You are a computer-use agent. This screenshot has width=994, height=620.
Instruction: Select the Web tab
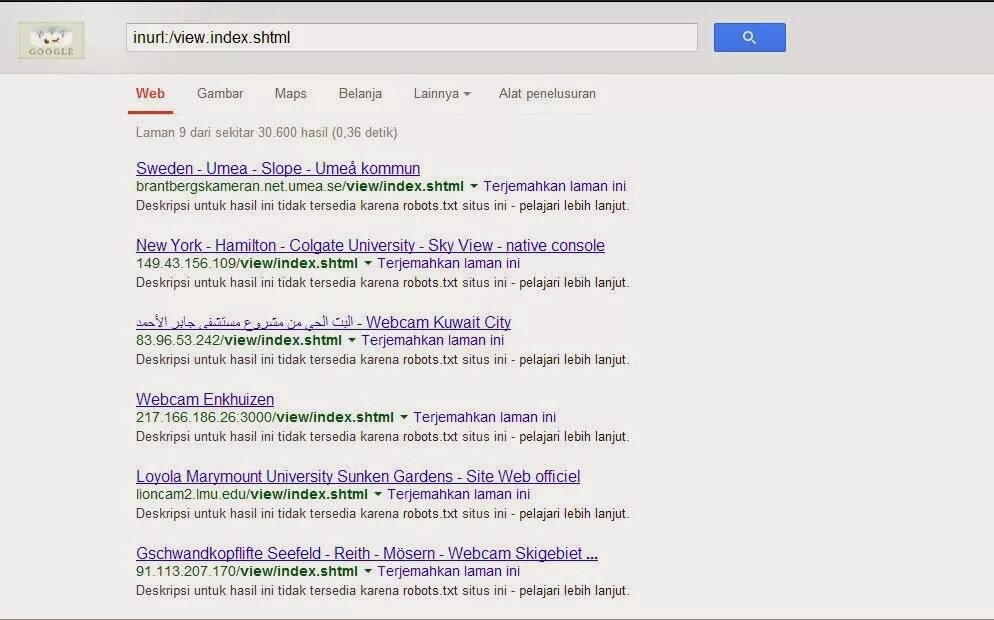click(x=150, y=94)
